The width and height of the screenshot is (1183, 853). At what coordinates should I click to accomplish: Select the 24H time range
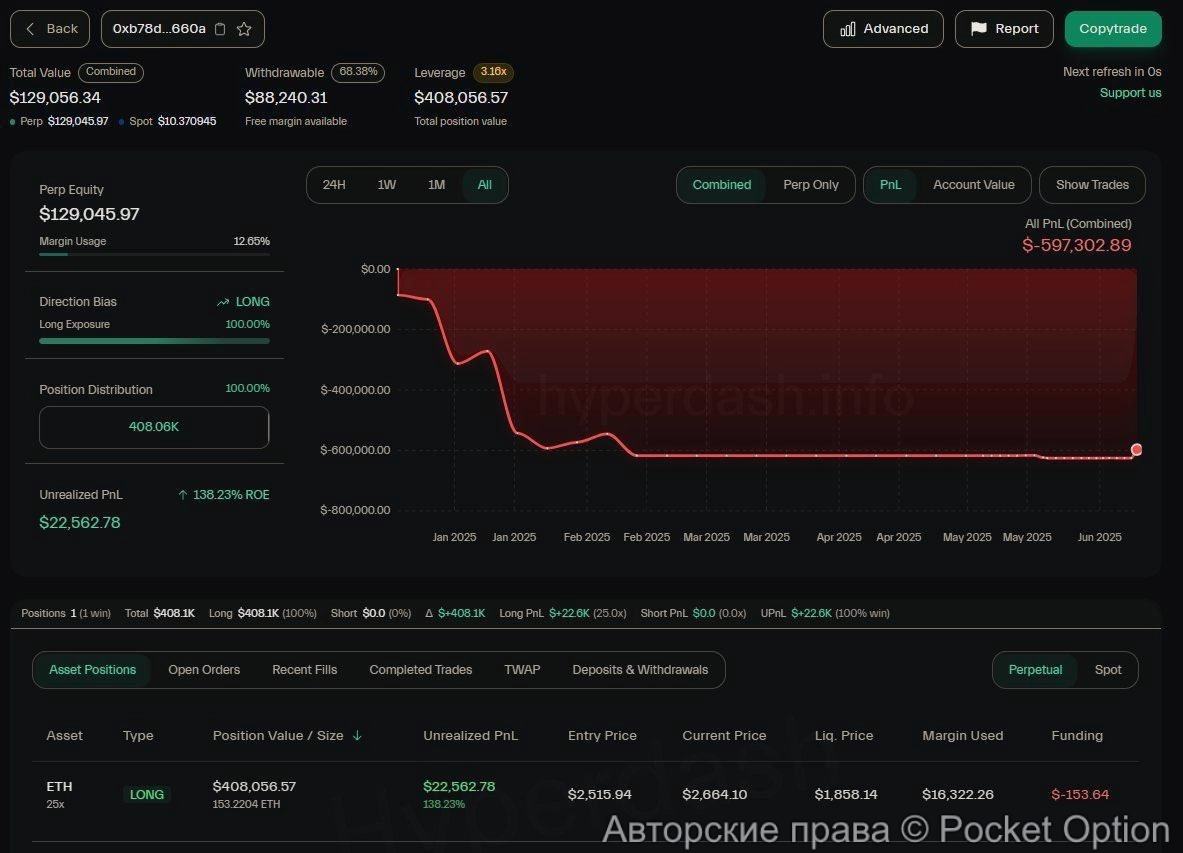tap(334, 185)
